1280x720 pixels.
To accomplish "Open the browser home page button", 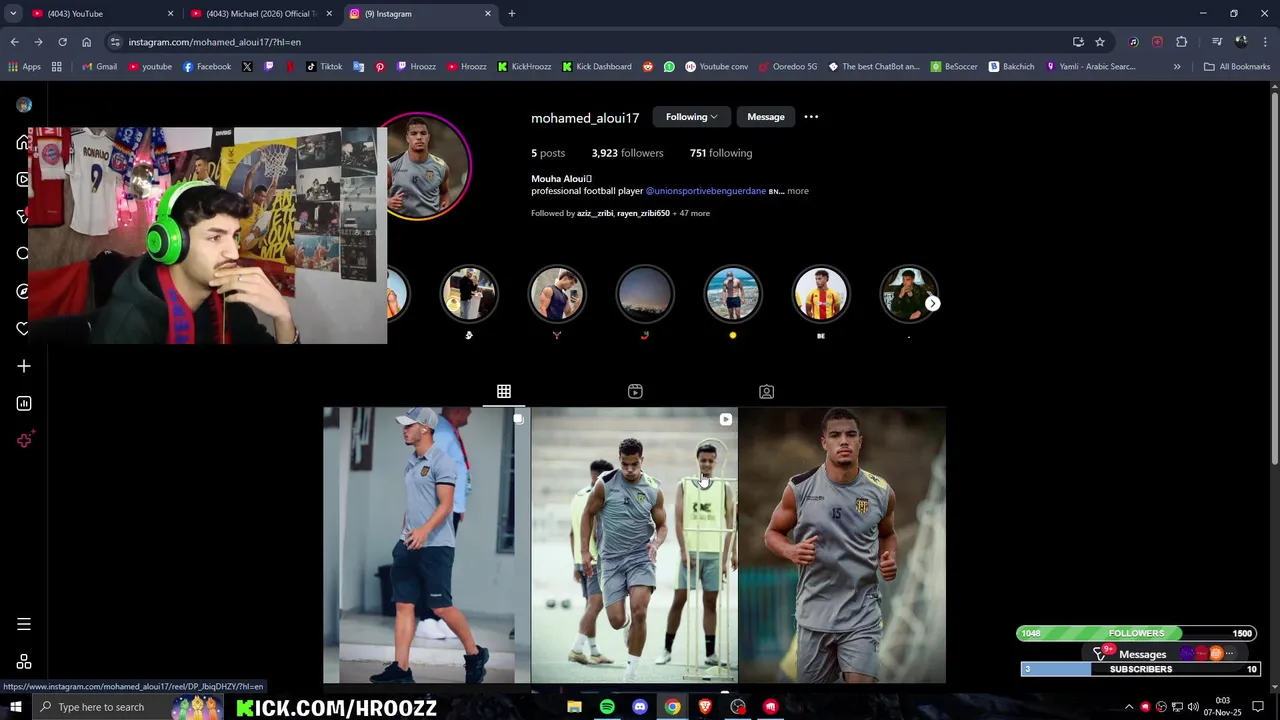I will (86, 42).
